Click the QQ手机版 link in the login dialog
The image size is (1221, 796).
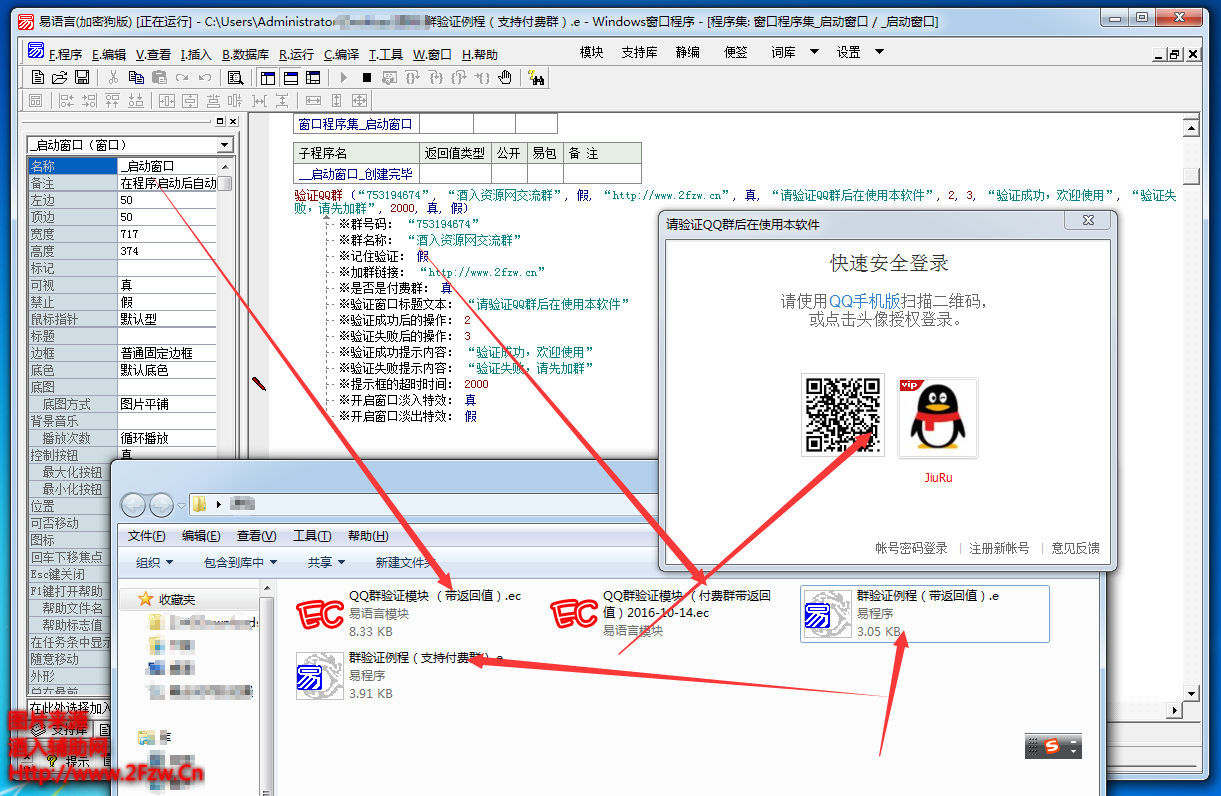865,301
